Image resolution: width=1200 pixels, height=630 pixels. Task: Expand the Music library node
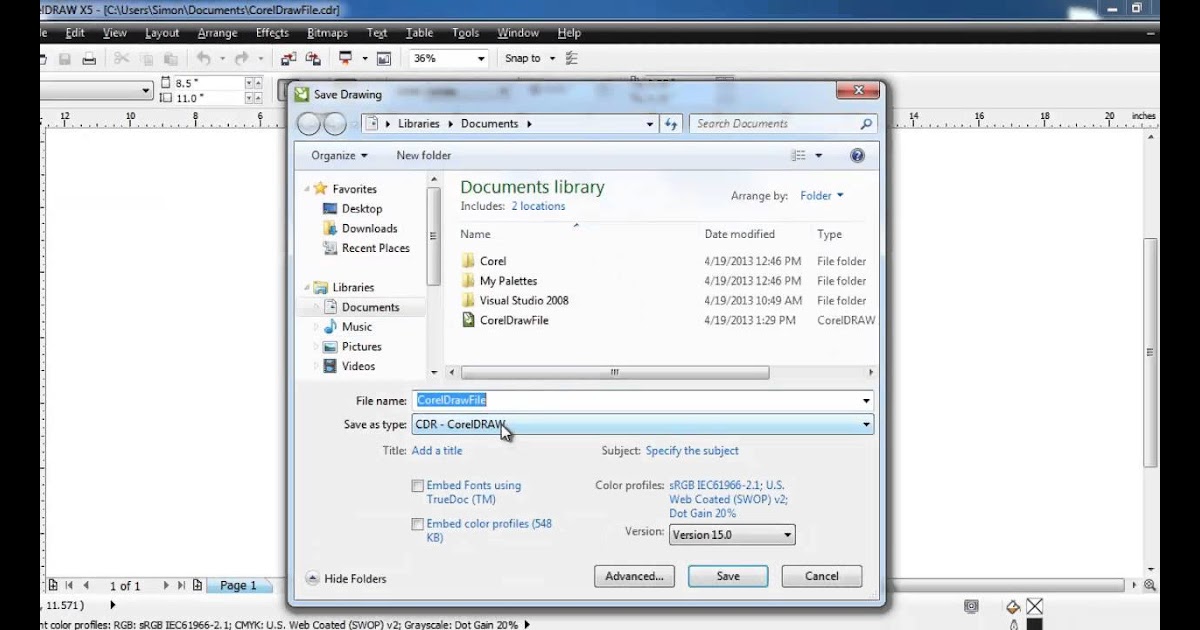click(316, 327)
